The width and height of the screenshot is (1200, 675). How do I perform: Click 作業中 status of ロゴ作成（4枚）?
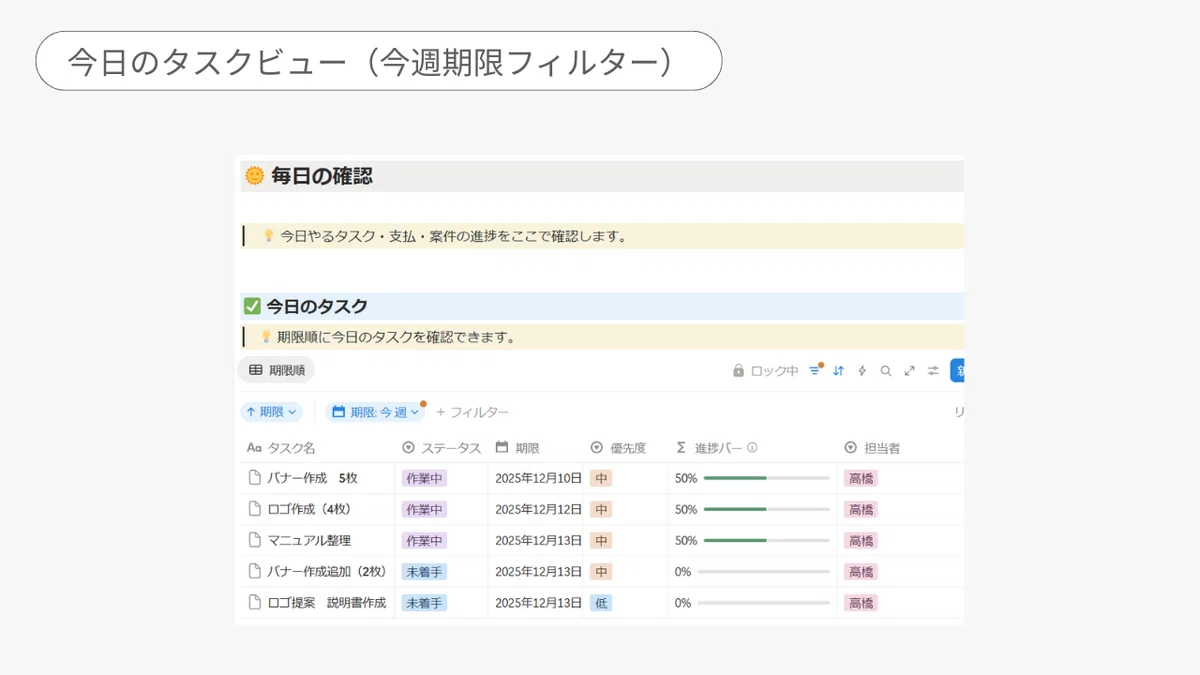point(424,510)
